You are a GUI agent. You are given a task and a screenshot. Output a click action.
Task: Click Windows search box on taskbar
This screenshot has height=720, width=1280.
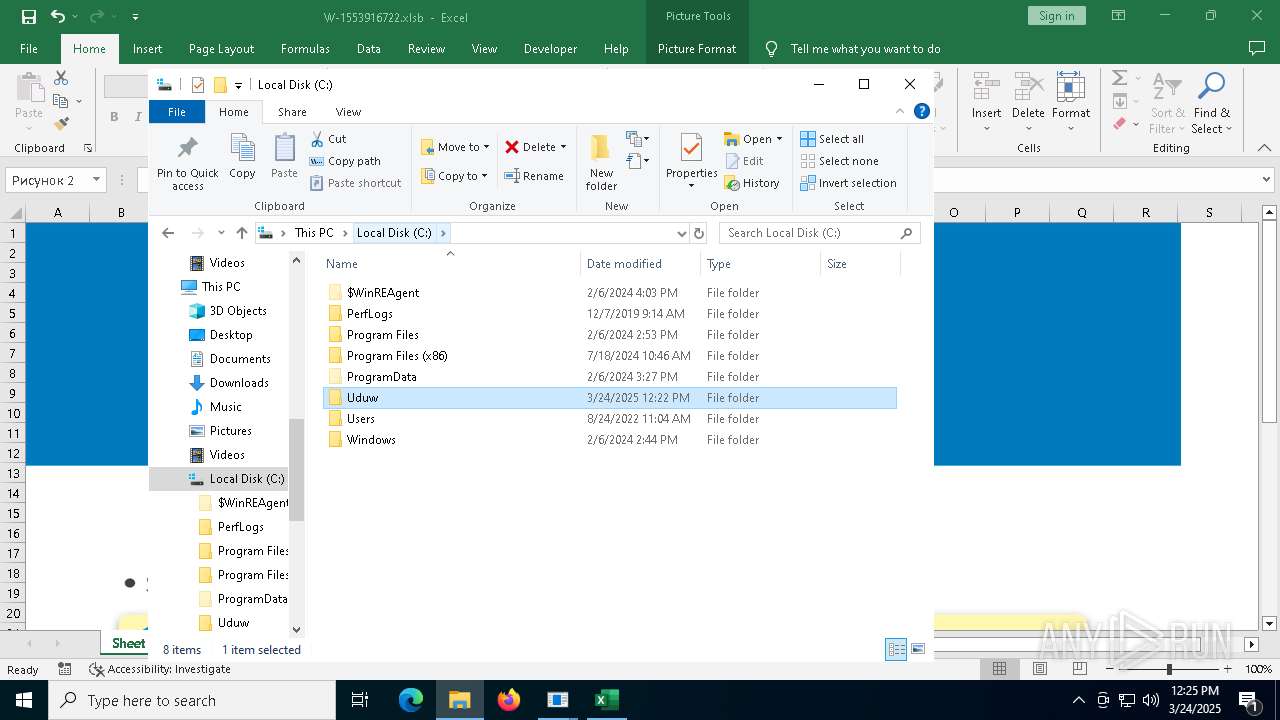(x=192, y=700)
